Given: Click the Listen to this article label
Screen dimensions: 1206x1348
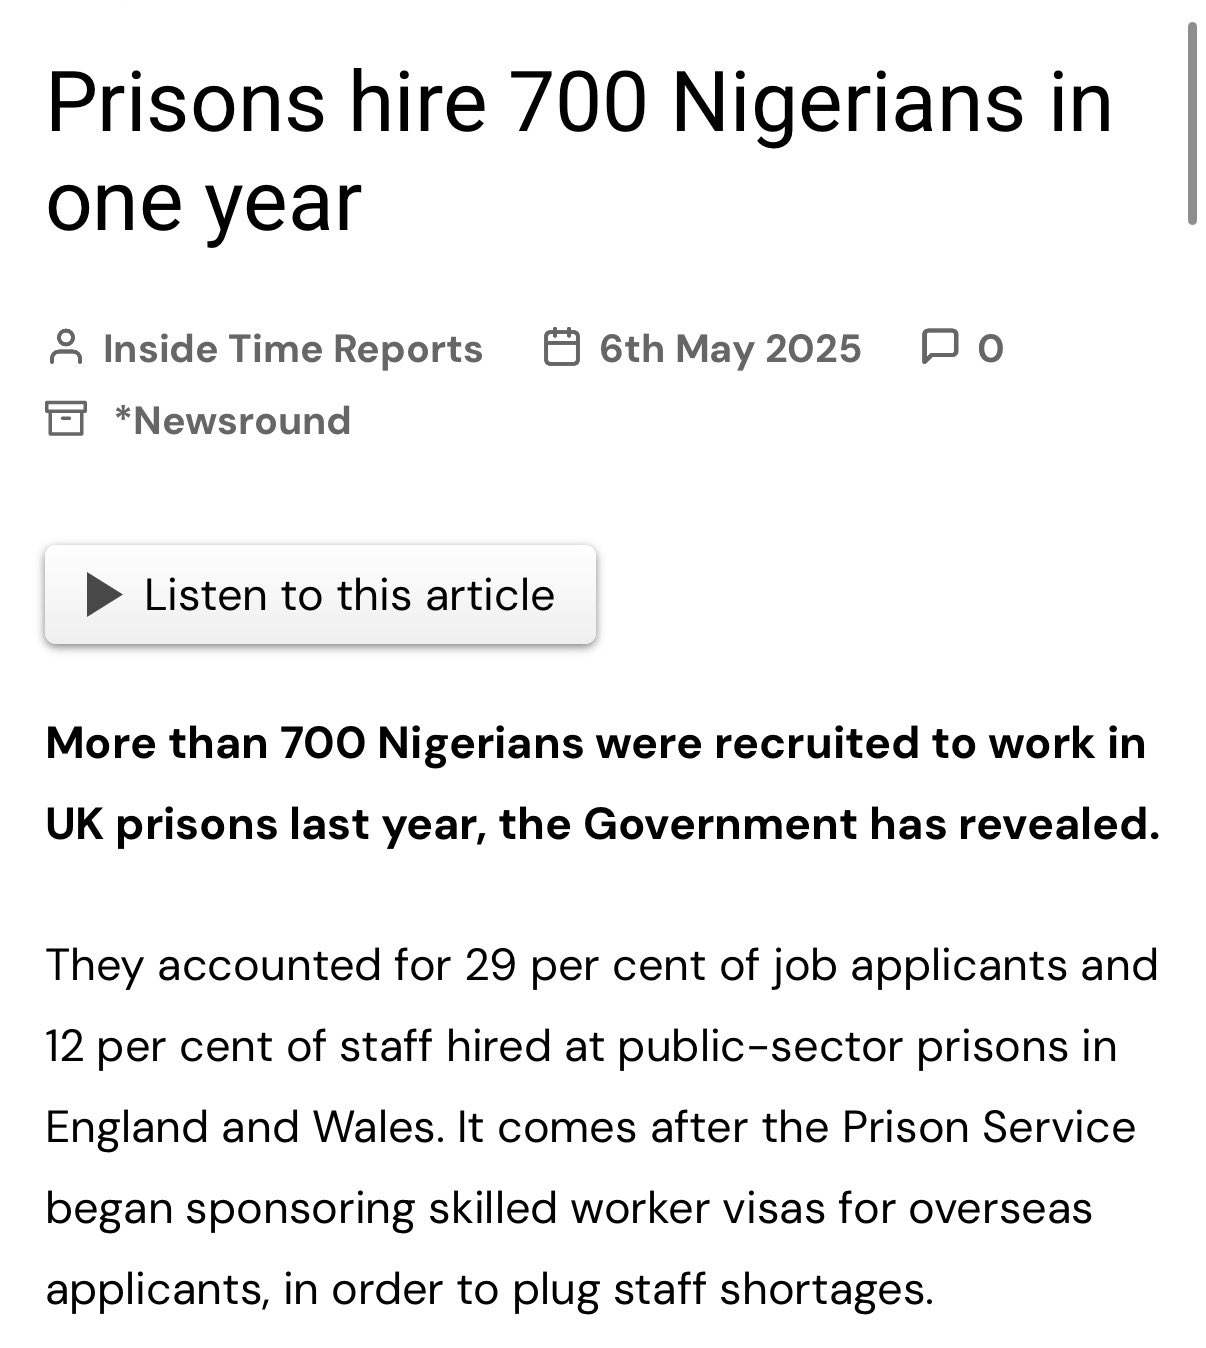Looking at the screenshot, I should [x=349, y=595].
